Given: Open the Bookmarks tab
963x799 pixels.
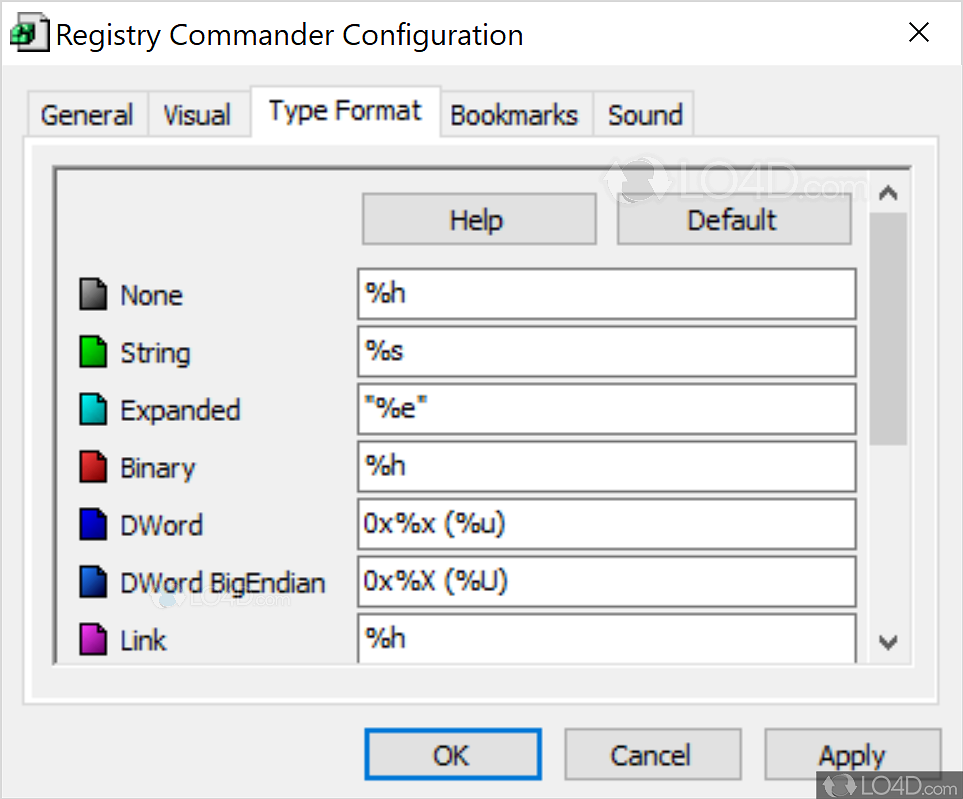Looking at the screenshot, I should (x=515, y=114).
